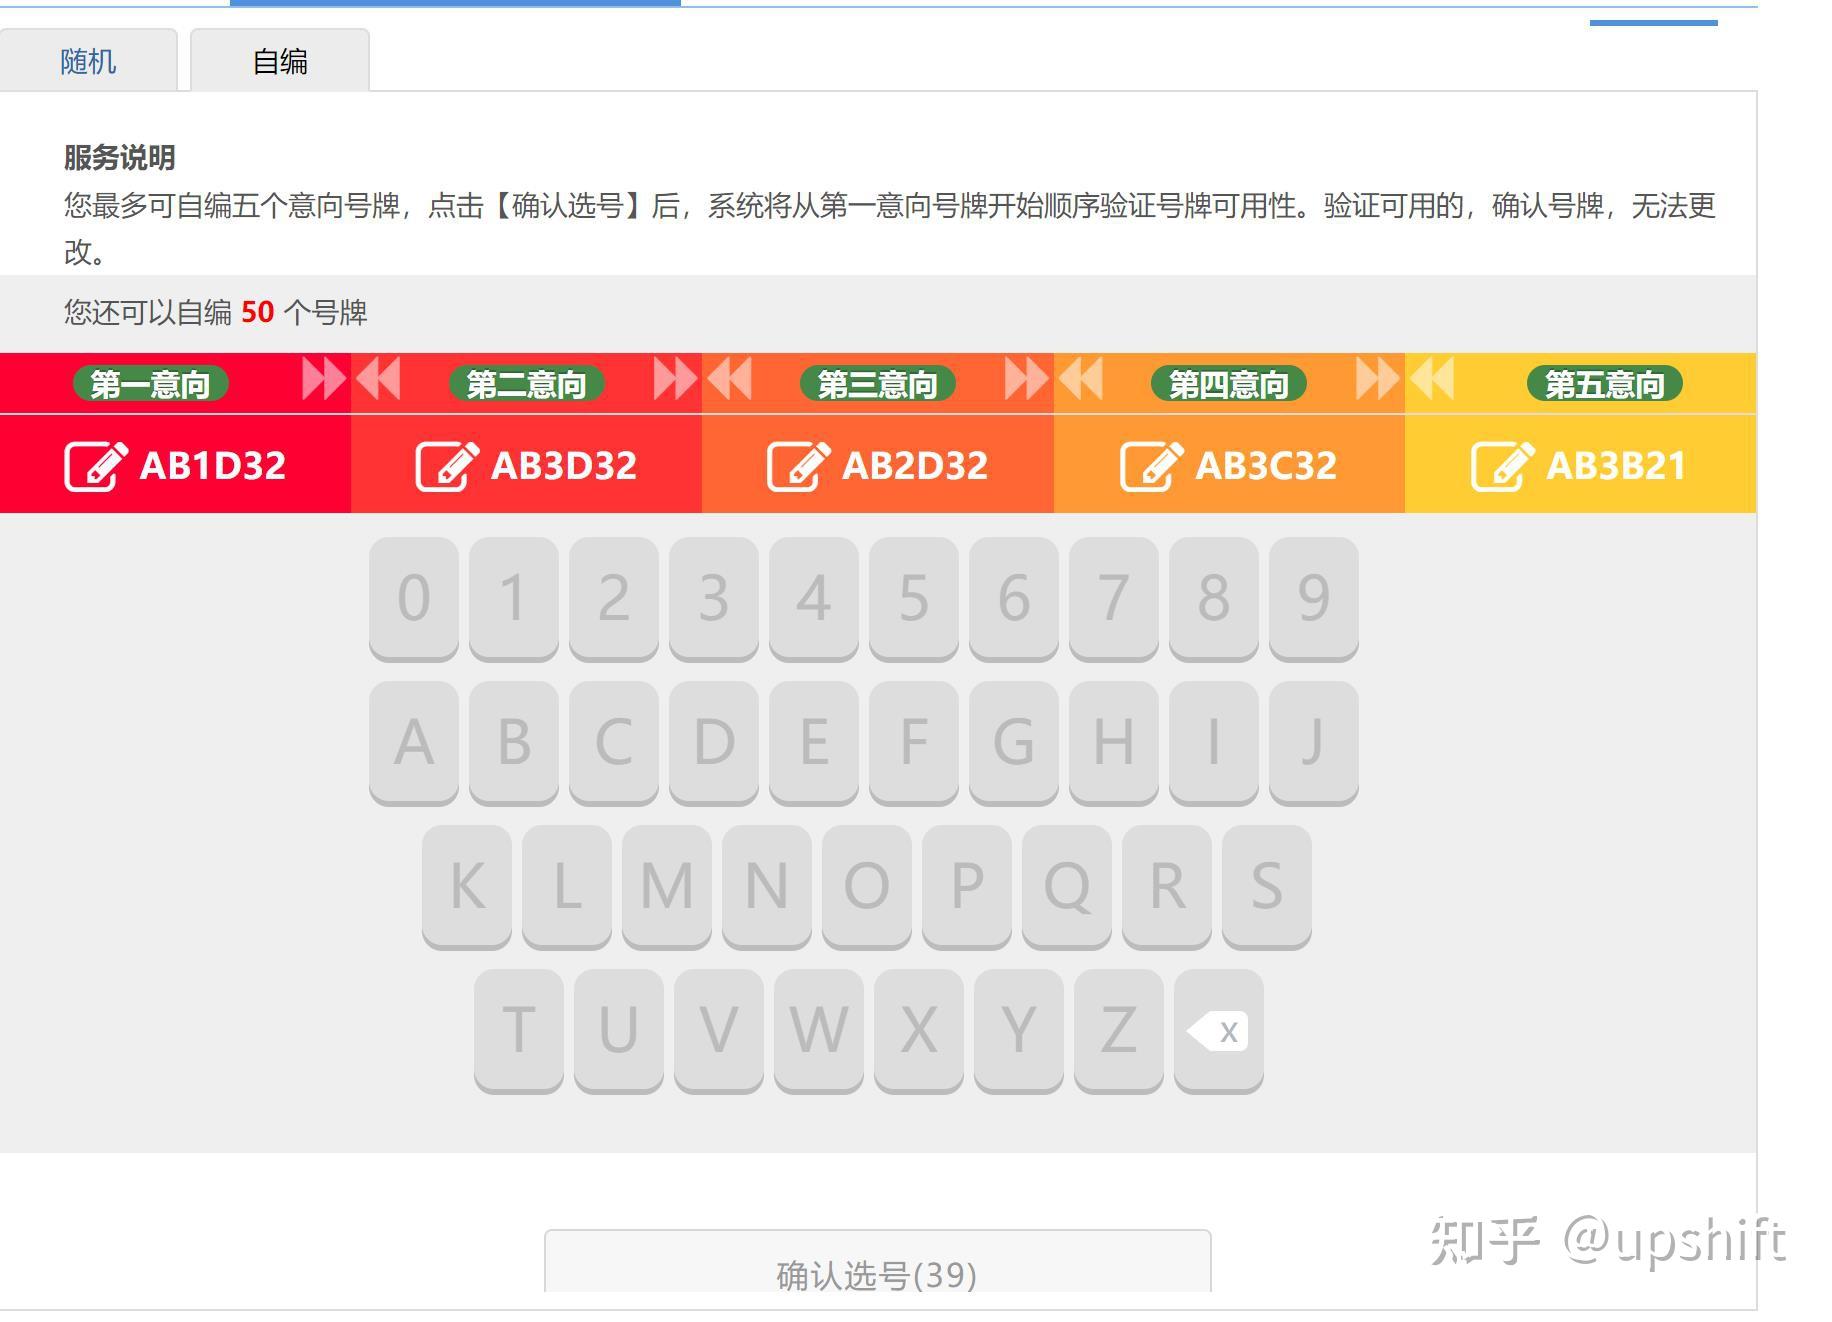This screenshot has height=1322, width=1832.
Task: Tap the 9 key on keyboard
Action: [x=1314, y=599]
